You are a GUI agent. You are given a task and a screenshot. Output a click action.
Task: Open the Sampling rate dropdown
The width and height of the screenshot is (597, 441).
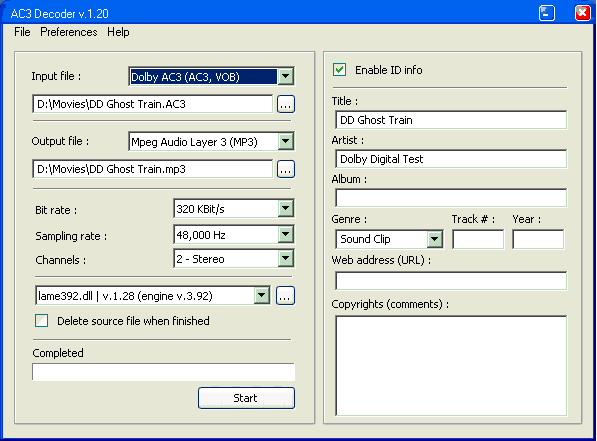(x=286, y=235)
